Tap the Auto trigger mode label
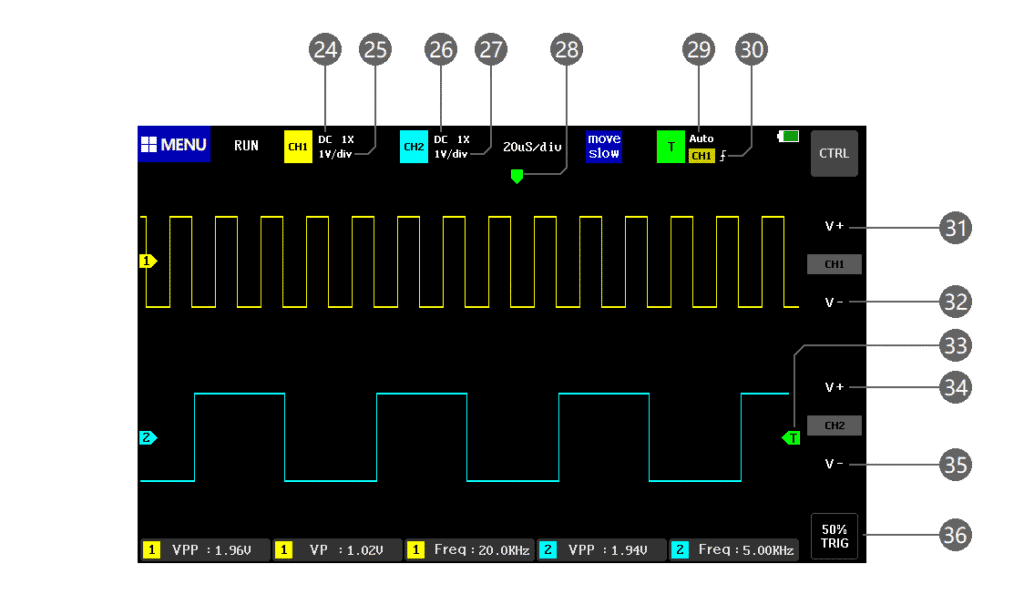The image size is (1024, 615). [701, 138]
